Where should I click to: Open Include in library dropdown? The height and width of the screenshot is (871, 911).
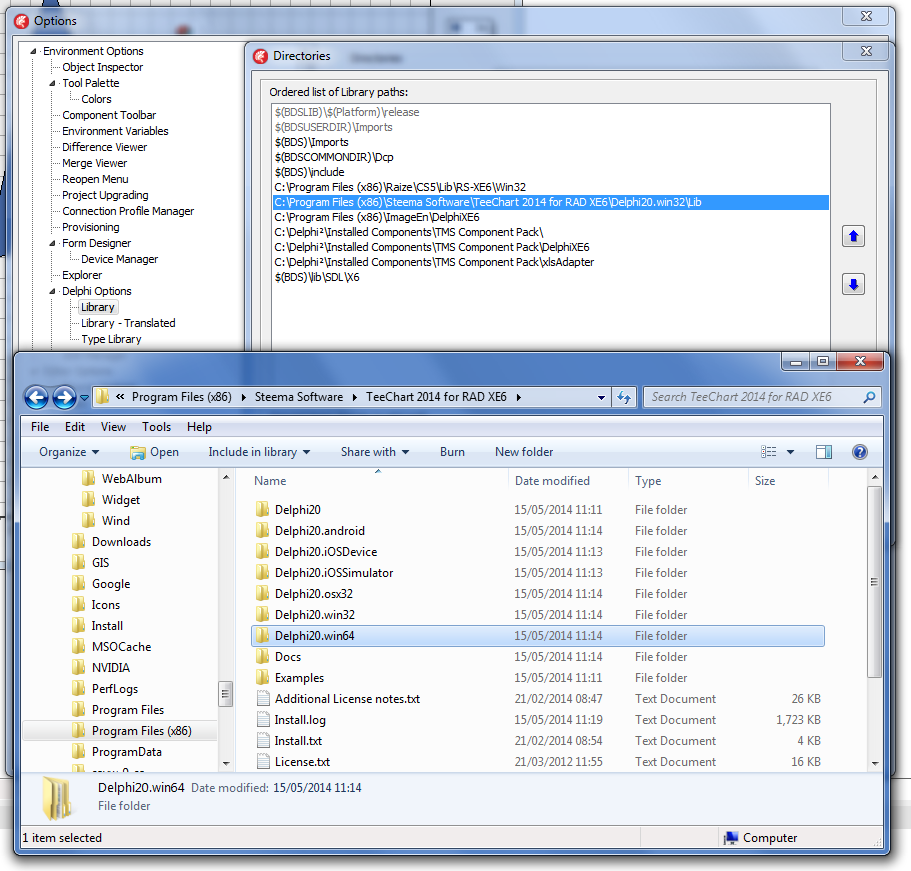pos(259,452)
